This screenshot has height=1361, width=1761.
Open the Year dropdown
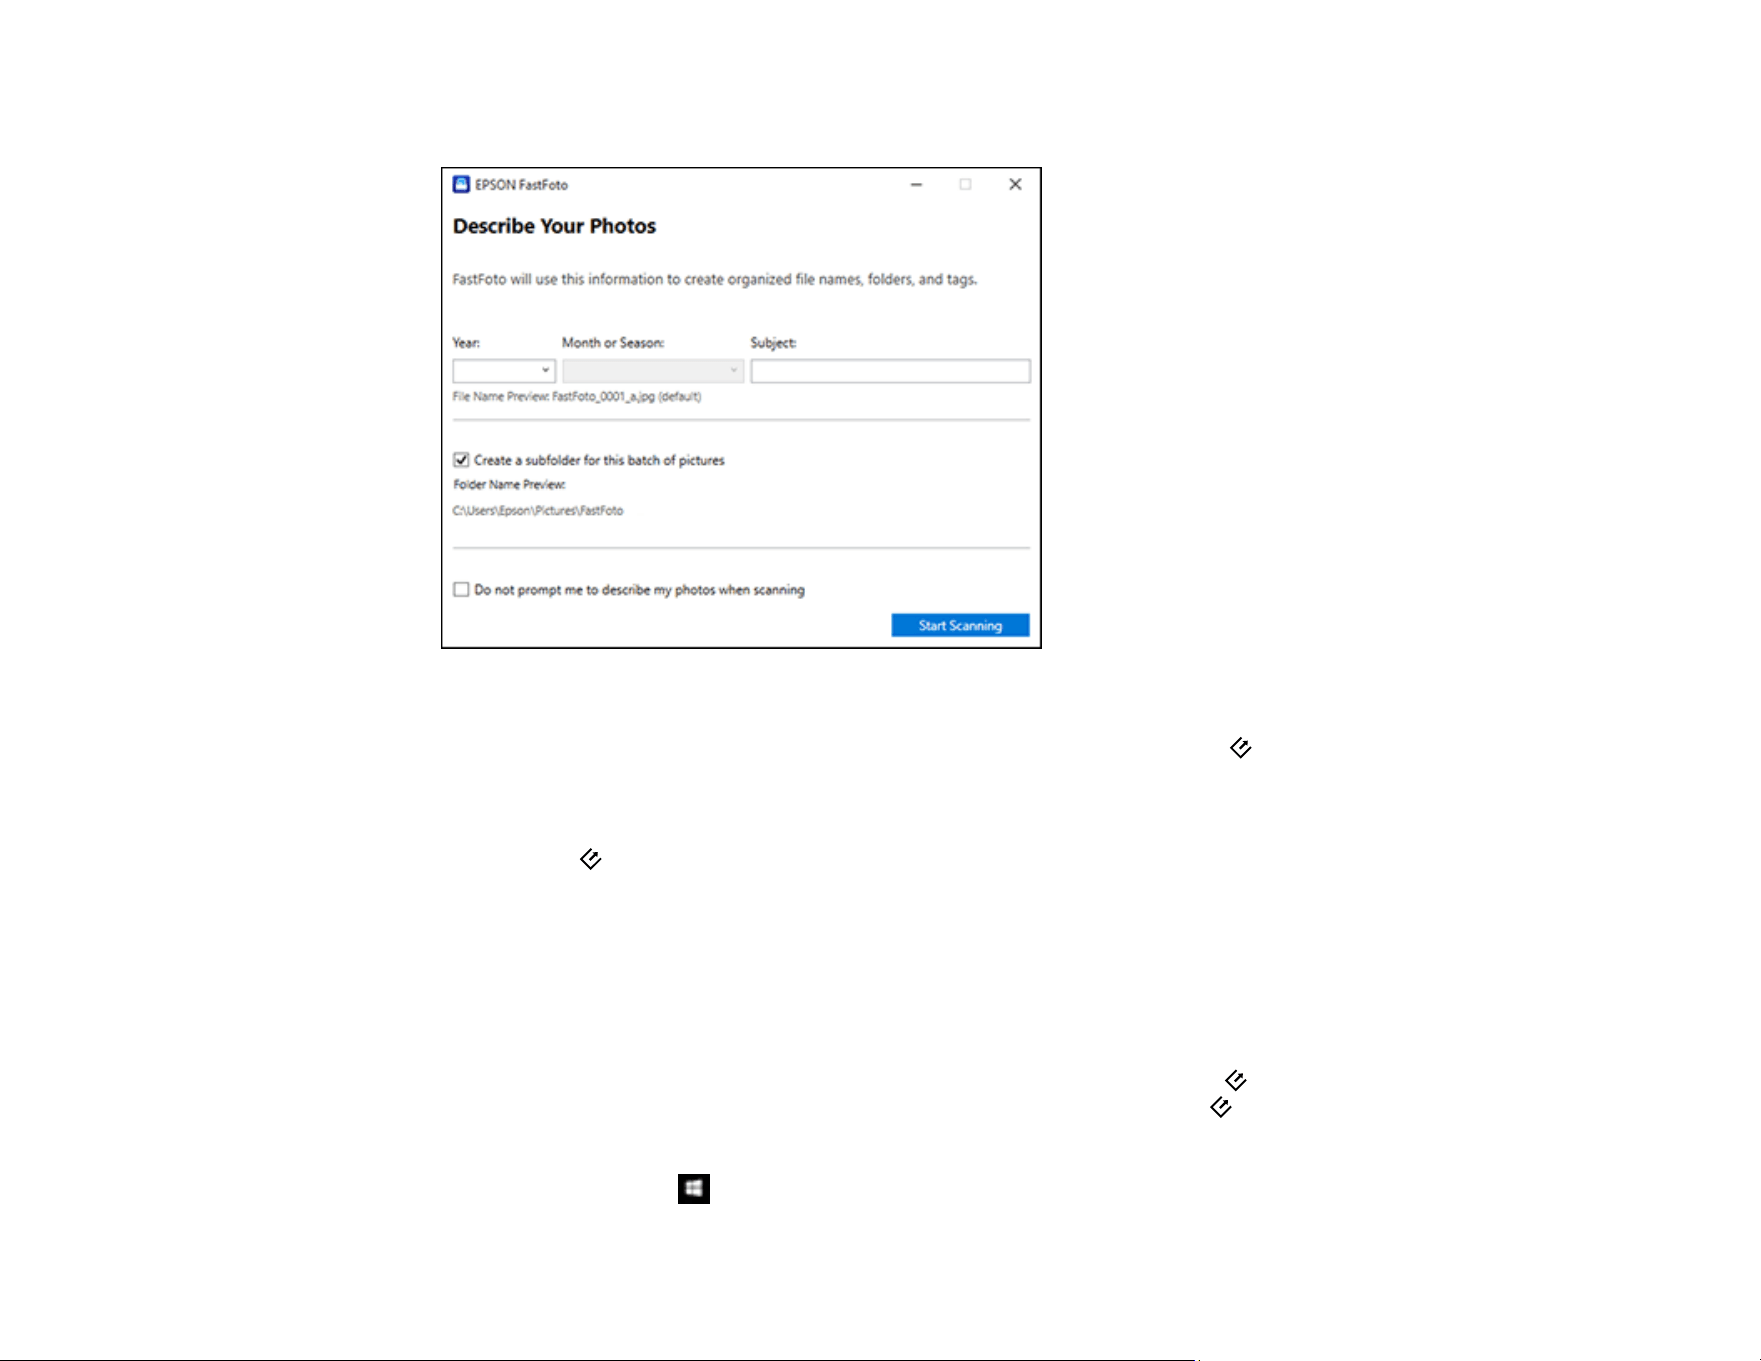(x=504, y=371)
